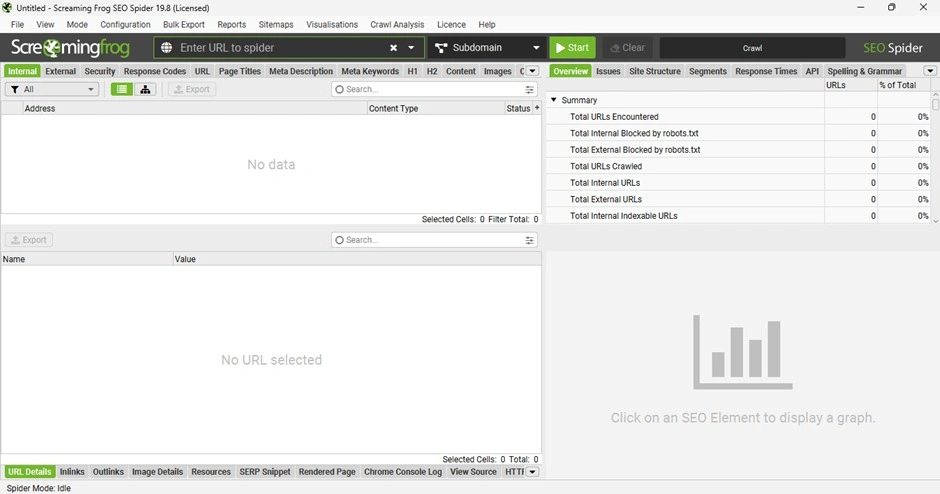Switch to the Site Structure tab
The height and width of the screenshot is (494, 940).
click(x=655, y=71)
